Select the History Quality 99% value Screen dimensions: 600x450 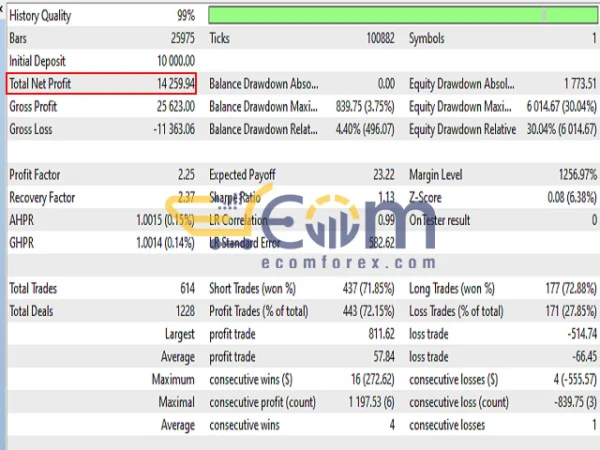(182, 16)
